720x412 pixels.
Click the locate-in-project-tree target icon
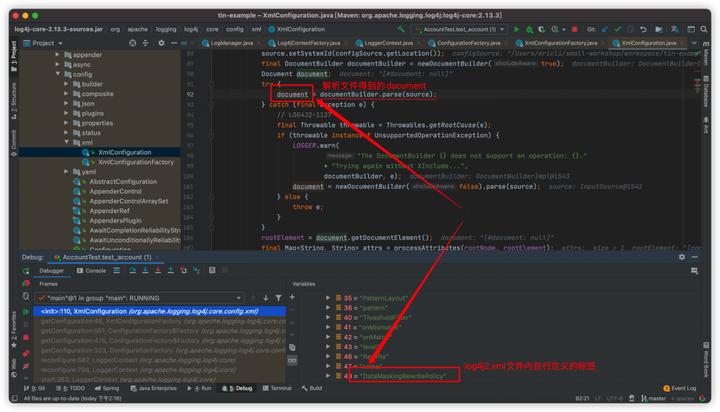[133, 43]
